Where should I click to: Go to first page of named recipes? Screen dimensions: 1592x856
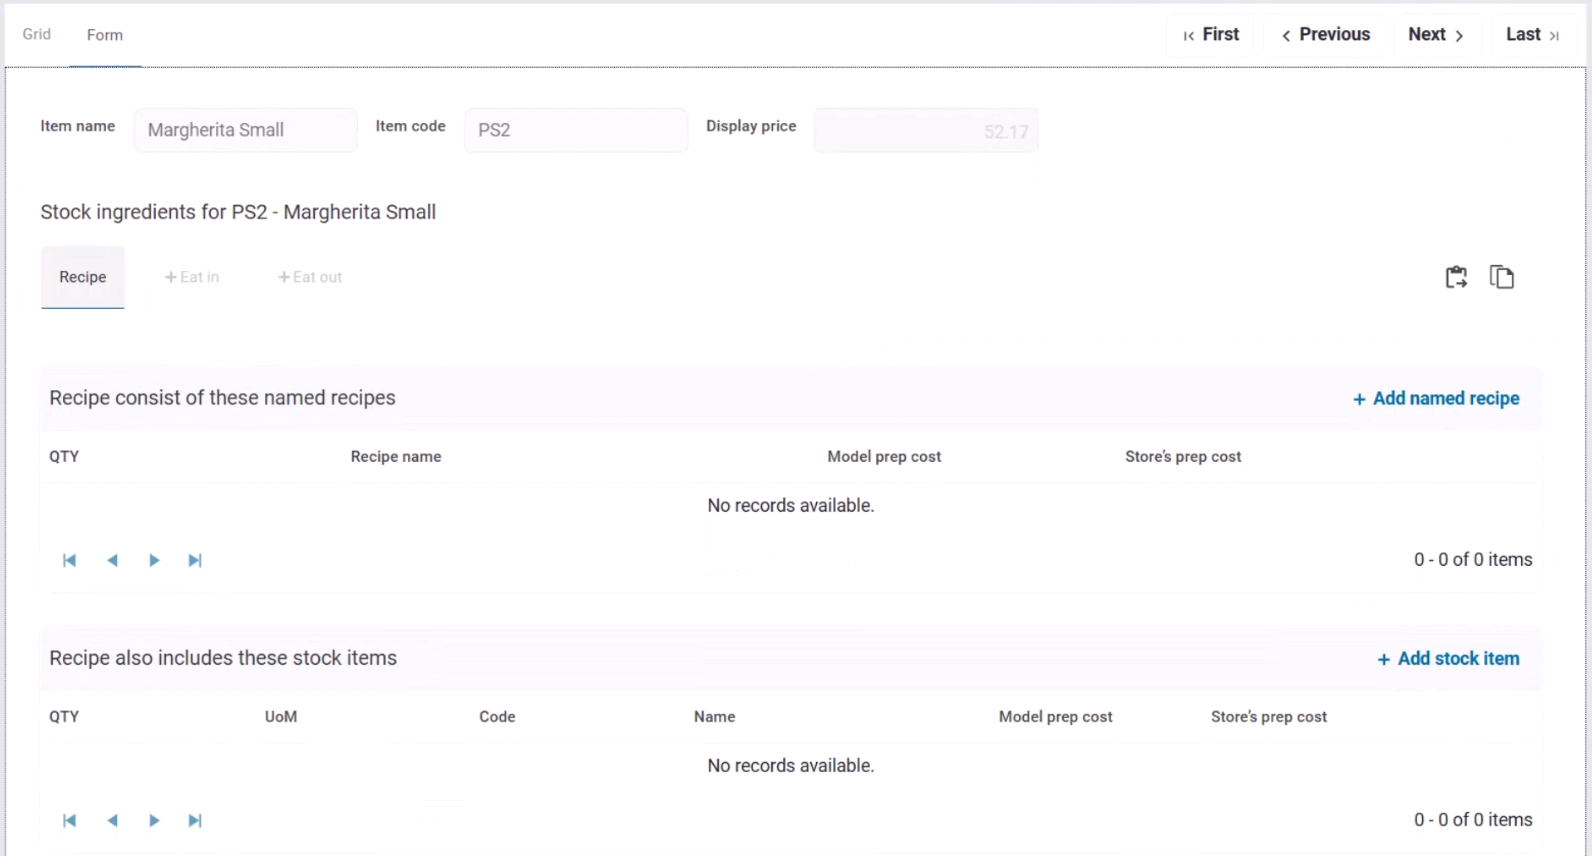click(70, 561)
